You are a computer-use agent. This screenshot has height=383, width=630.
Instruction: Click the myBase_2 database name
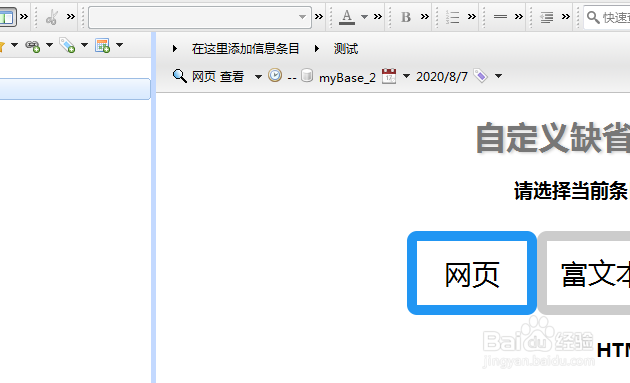tap(347, 77)
